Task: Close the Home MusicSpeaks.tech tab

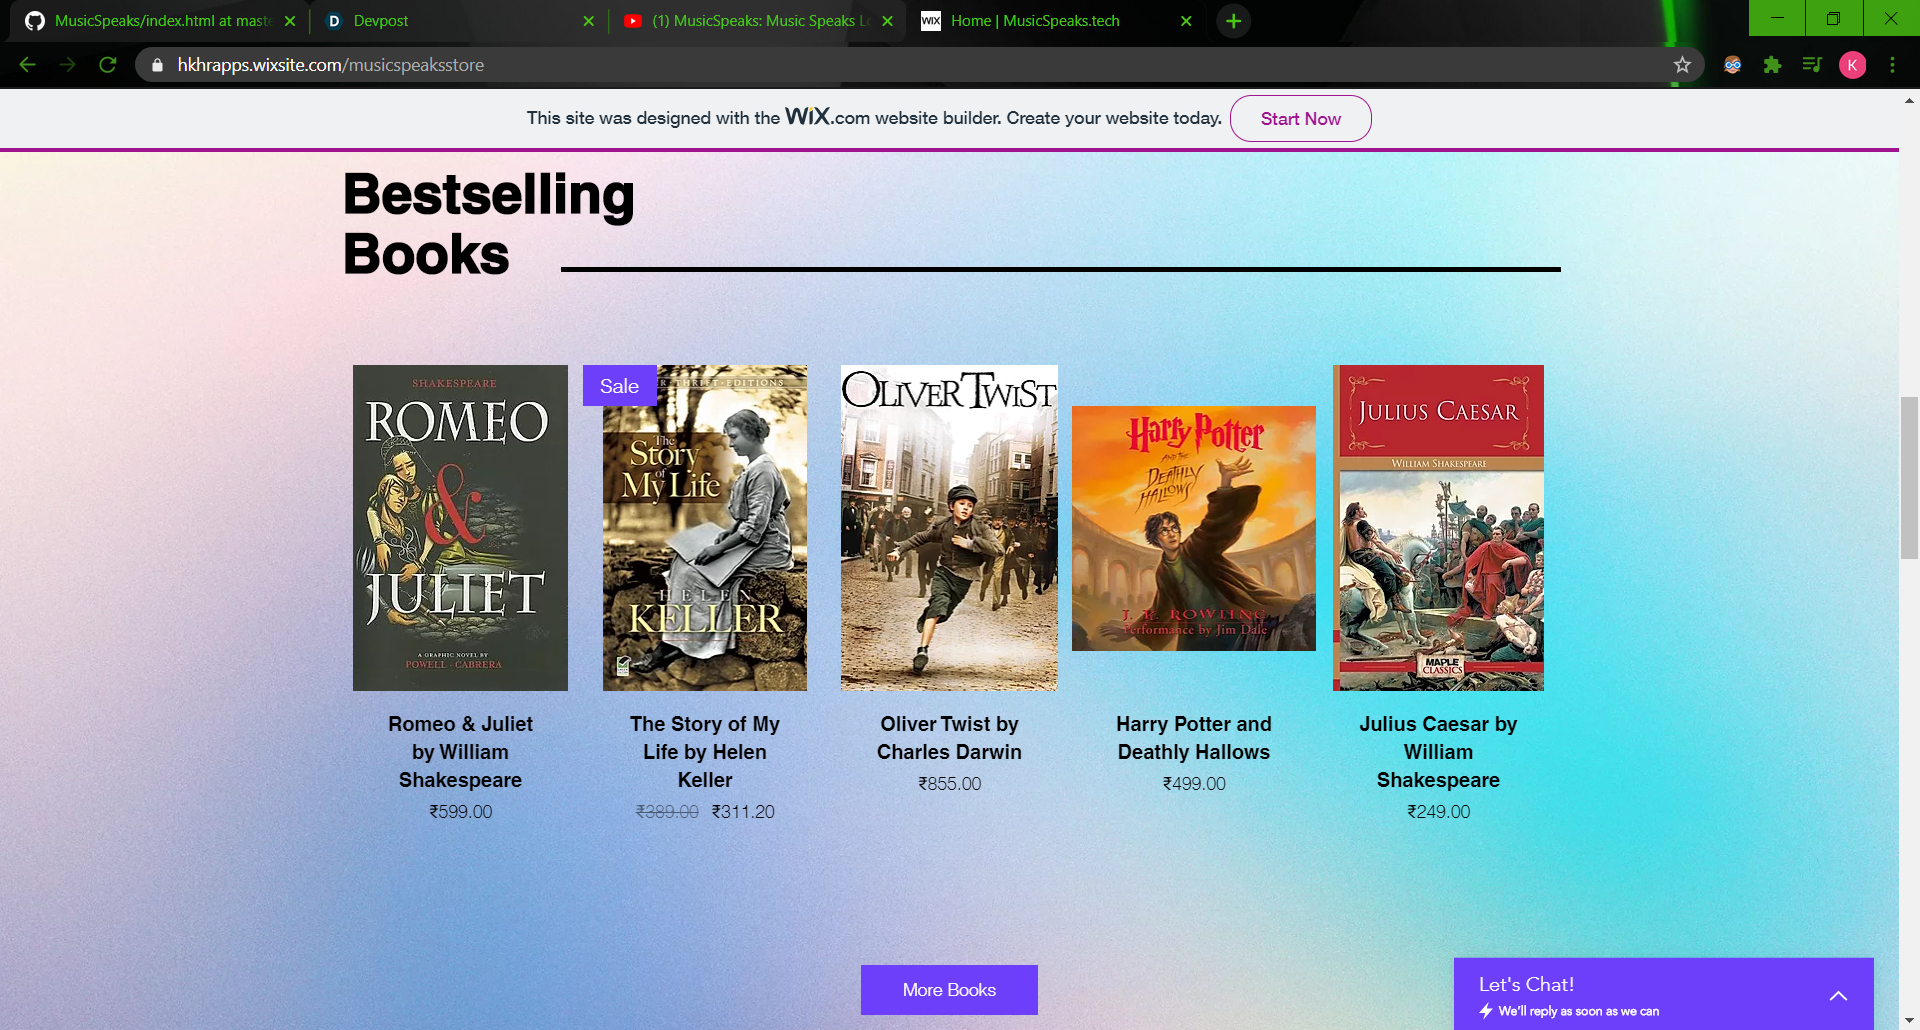Action: [1186, 21]
